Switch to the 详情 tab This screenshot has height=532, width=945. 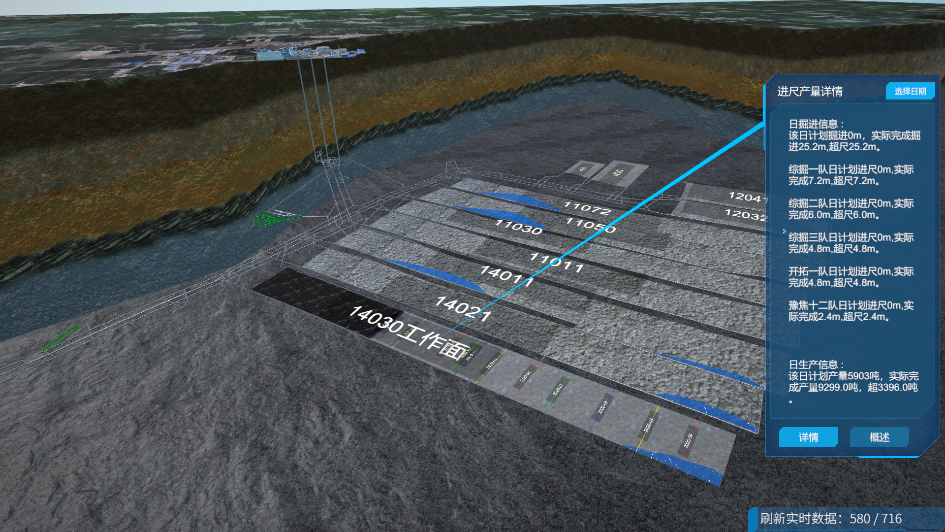point(808,437)
